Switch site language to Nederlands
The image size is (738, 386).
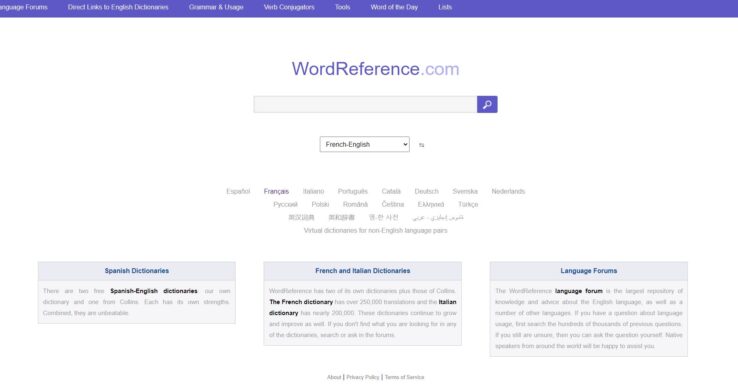pos(508,191)
